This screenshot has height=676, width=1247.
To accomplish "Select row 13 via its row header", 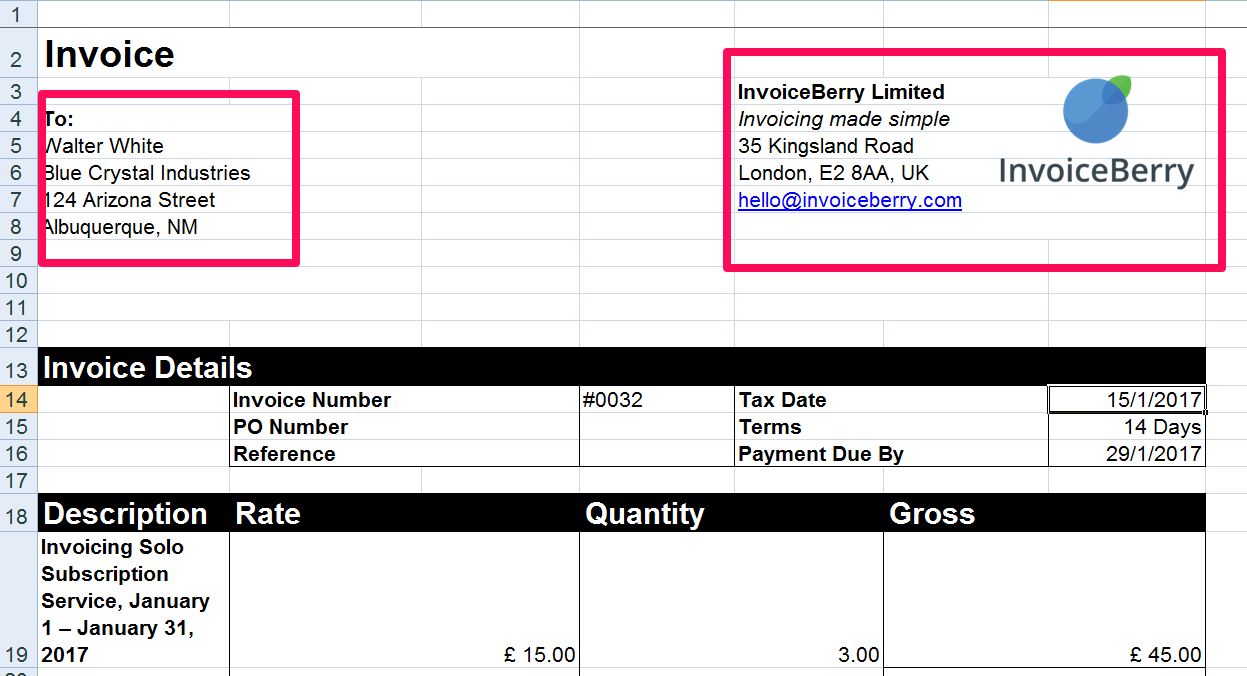I will (18, 367).
